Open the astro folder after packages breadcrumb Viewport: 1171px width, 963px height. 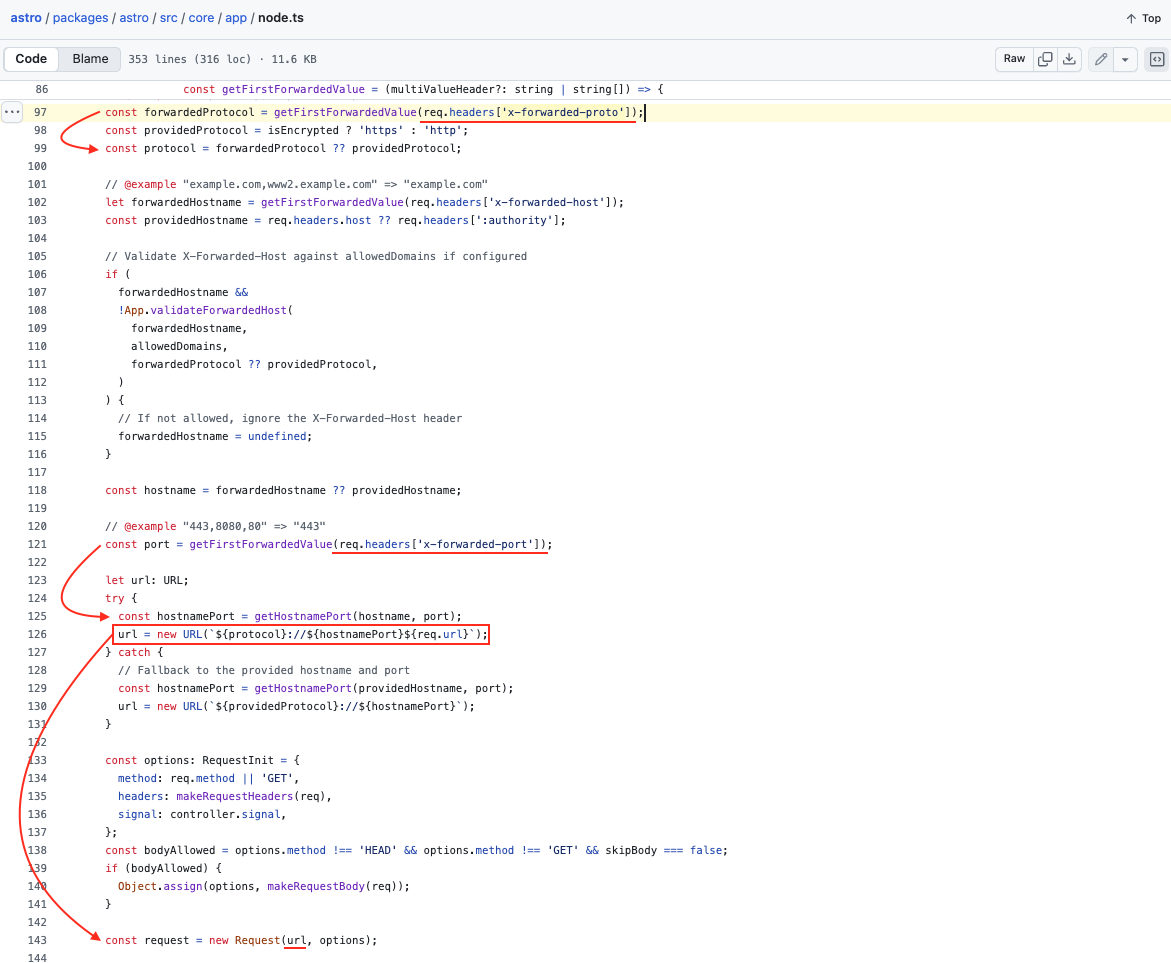point(134,18)
